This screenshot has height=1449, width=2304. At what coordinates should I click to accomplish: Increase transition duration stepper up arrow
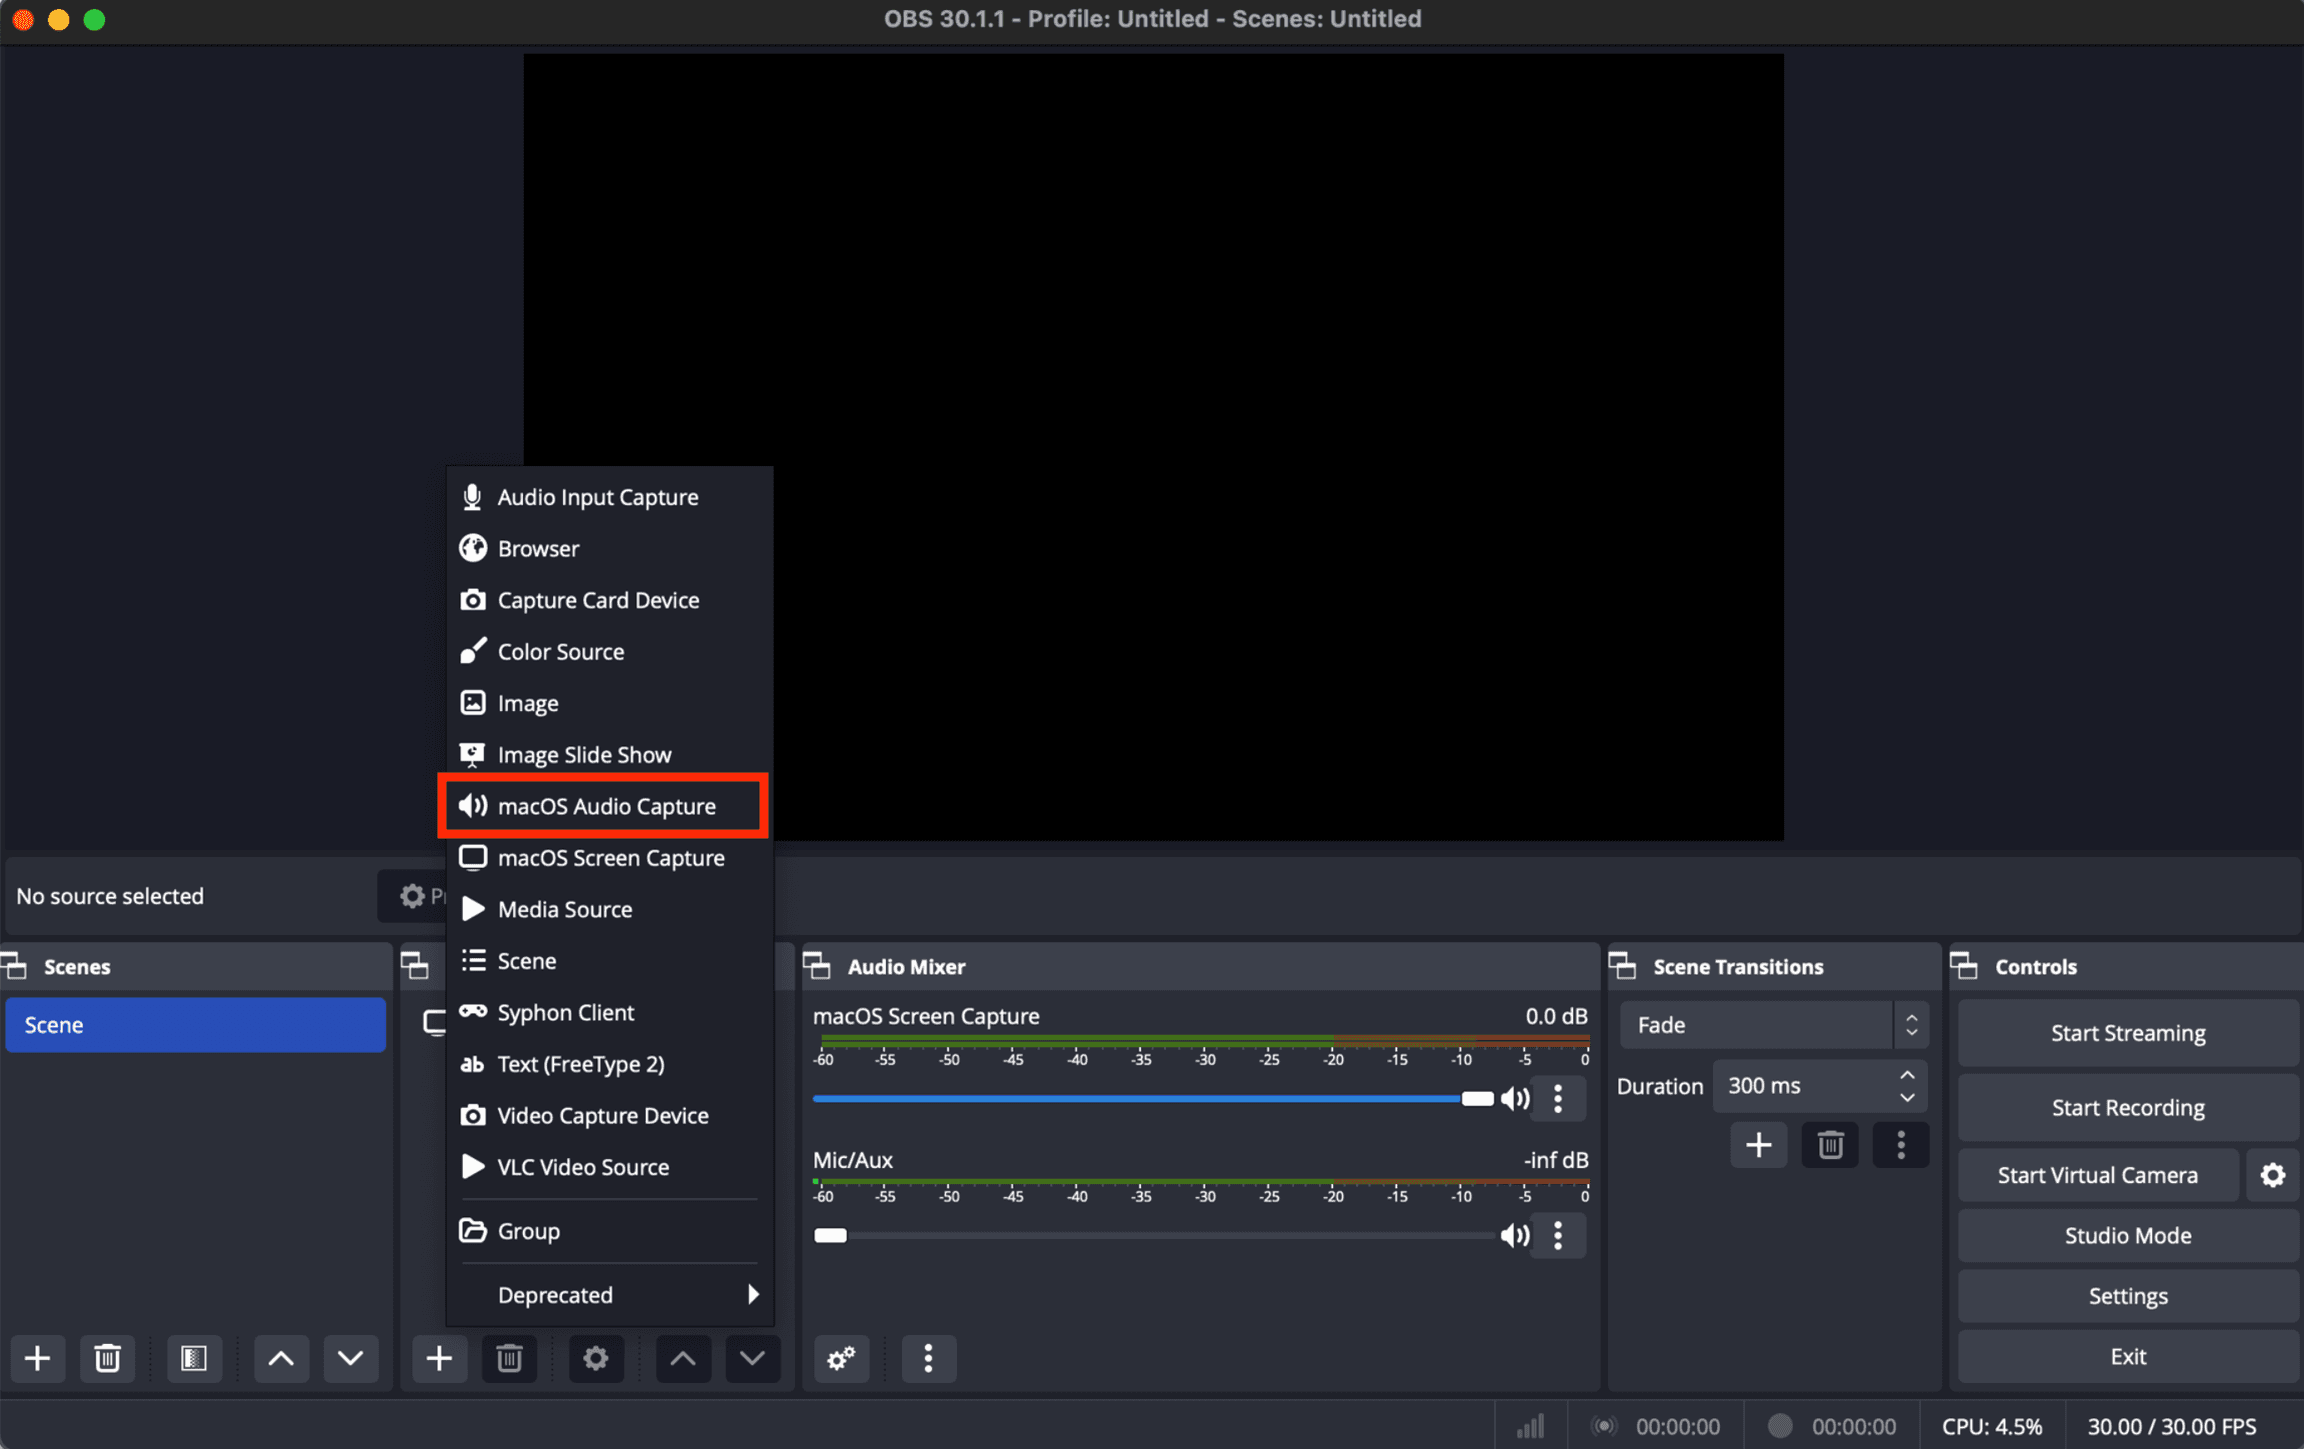point(1908,1075)
